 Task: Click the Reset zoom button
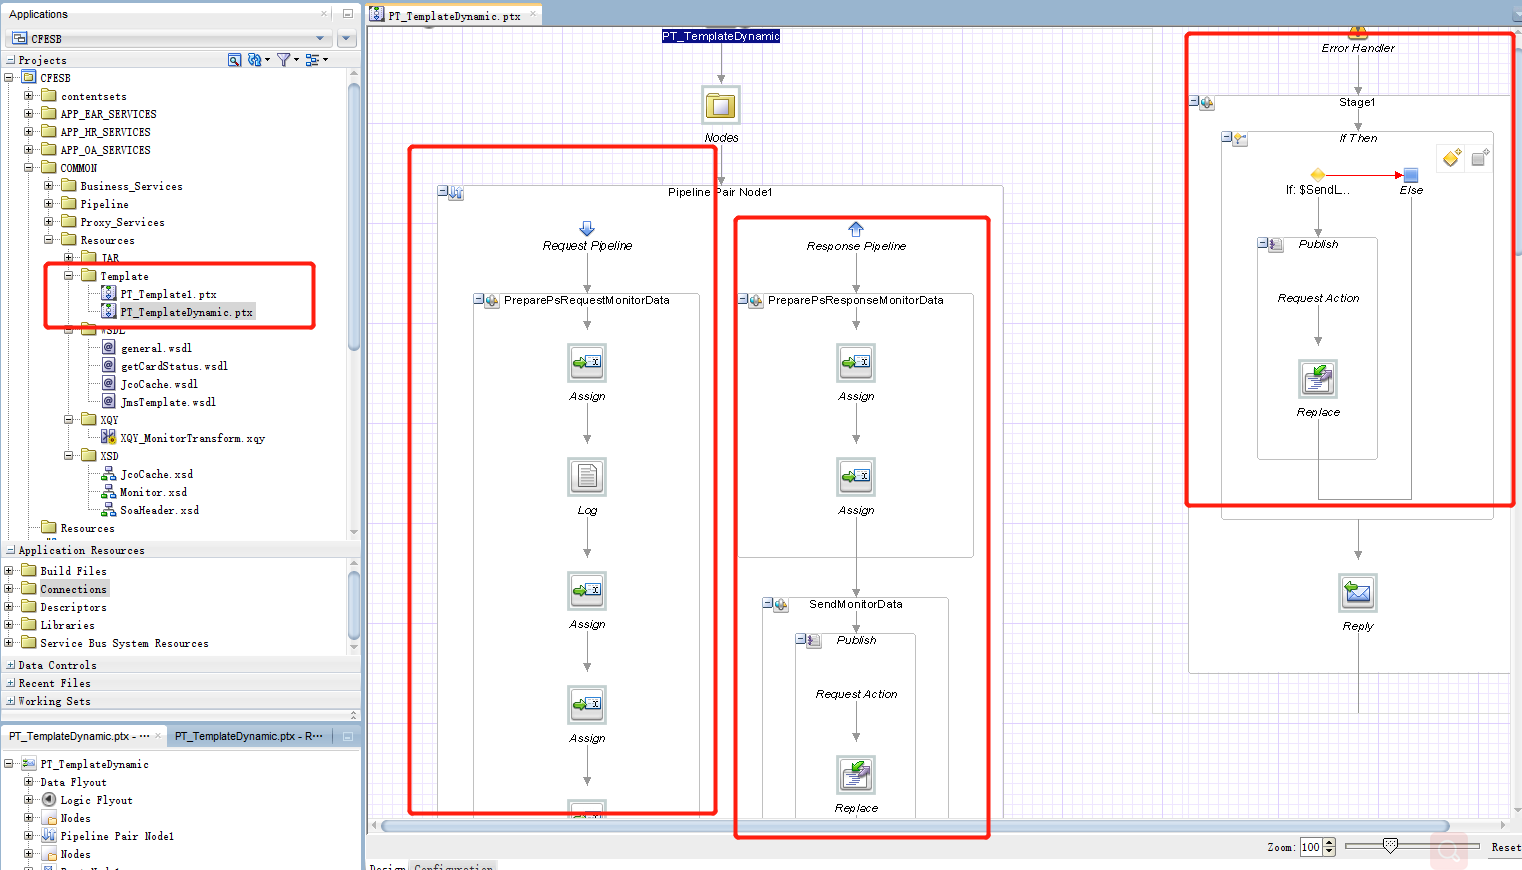point(1505,847)
